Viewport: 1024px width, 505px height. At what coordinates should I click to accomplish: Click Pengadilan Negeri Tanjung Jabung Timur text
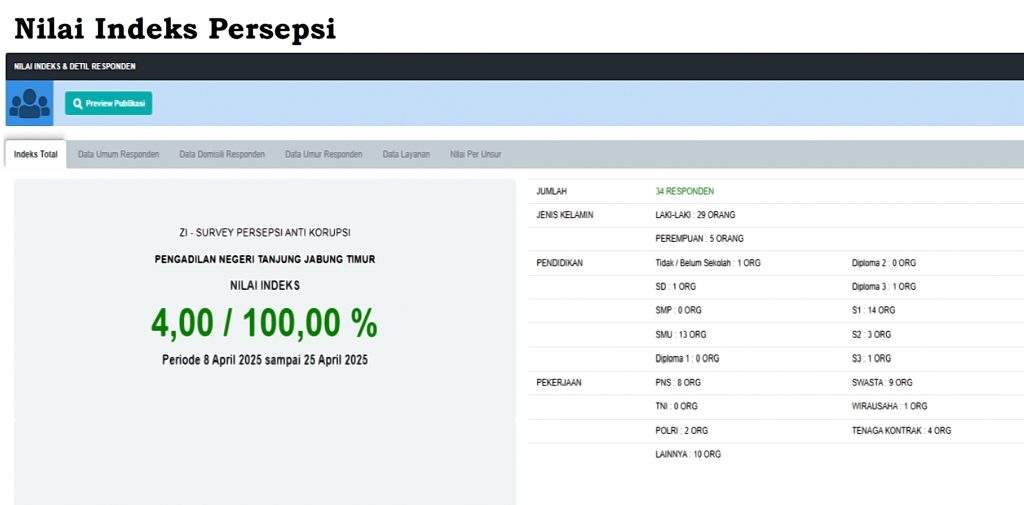pyautogui.click(x=264, y=259)
